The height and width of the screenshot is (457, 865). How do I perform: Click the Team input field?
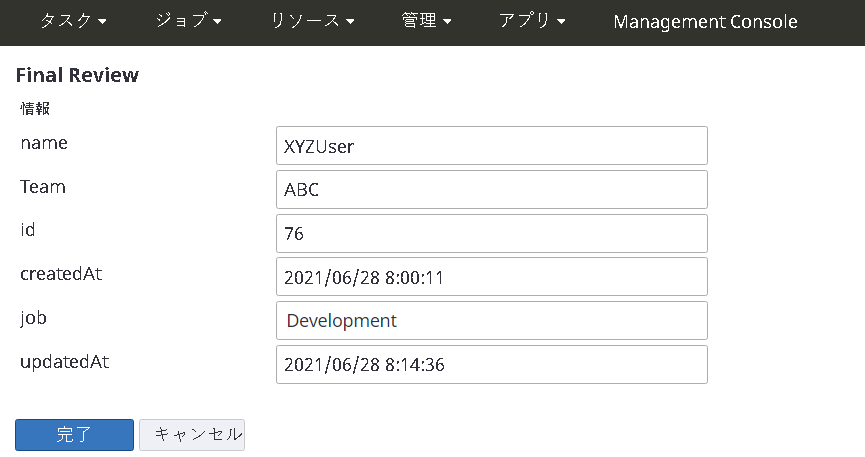click(x=491, y=190)
